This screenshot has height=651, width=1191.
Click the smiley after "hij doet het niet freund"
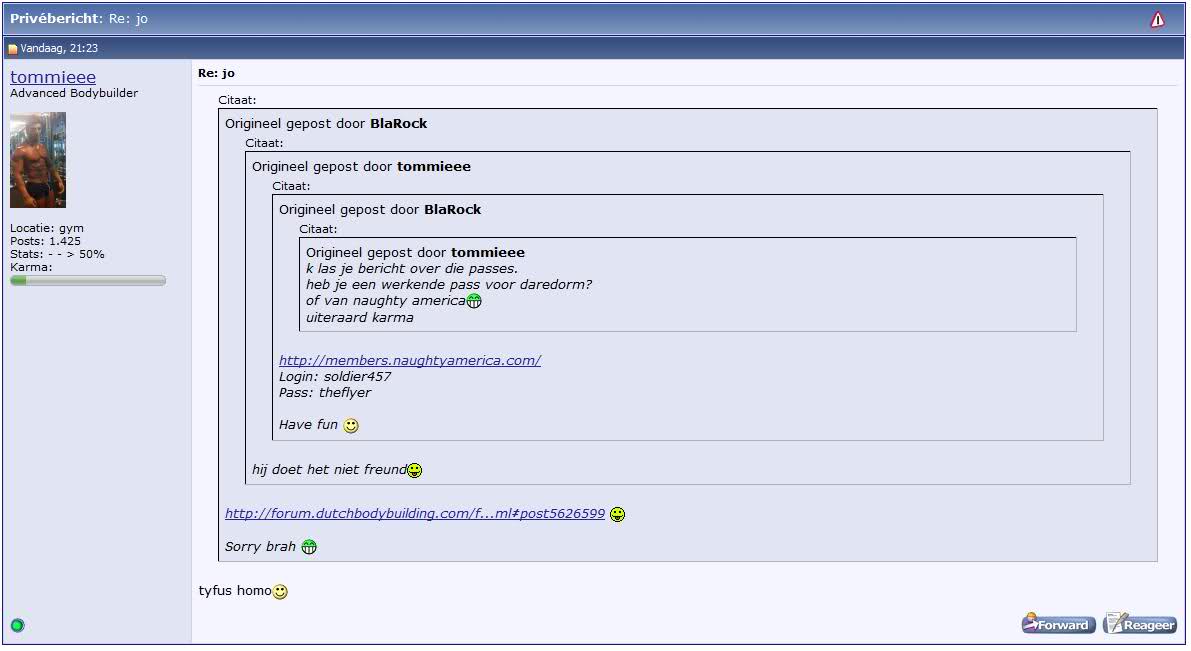coord(414,470)
